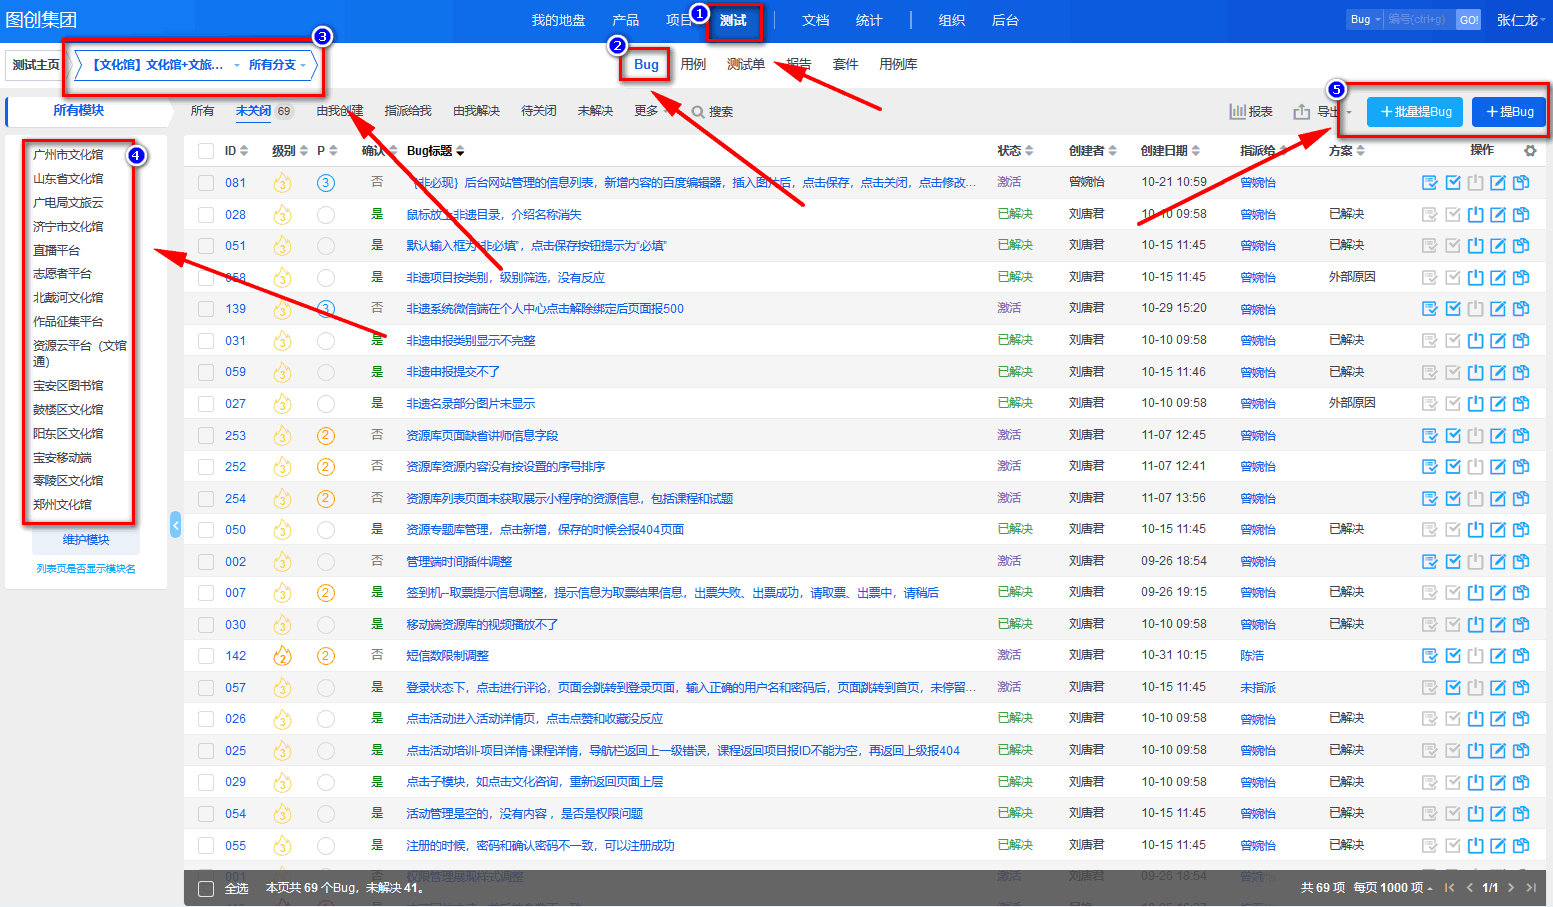Open table column settings gear icon
This screenshot has height=907, width=1553.
pyautogui.click(x=1530, y=151)
